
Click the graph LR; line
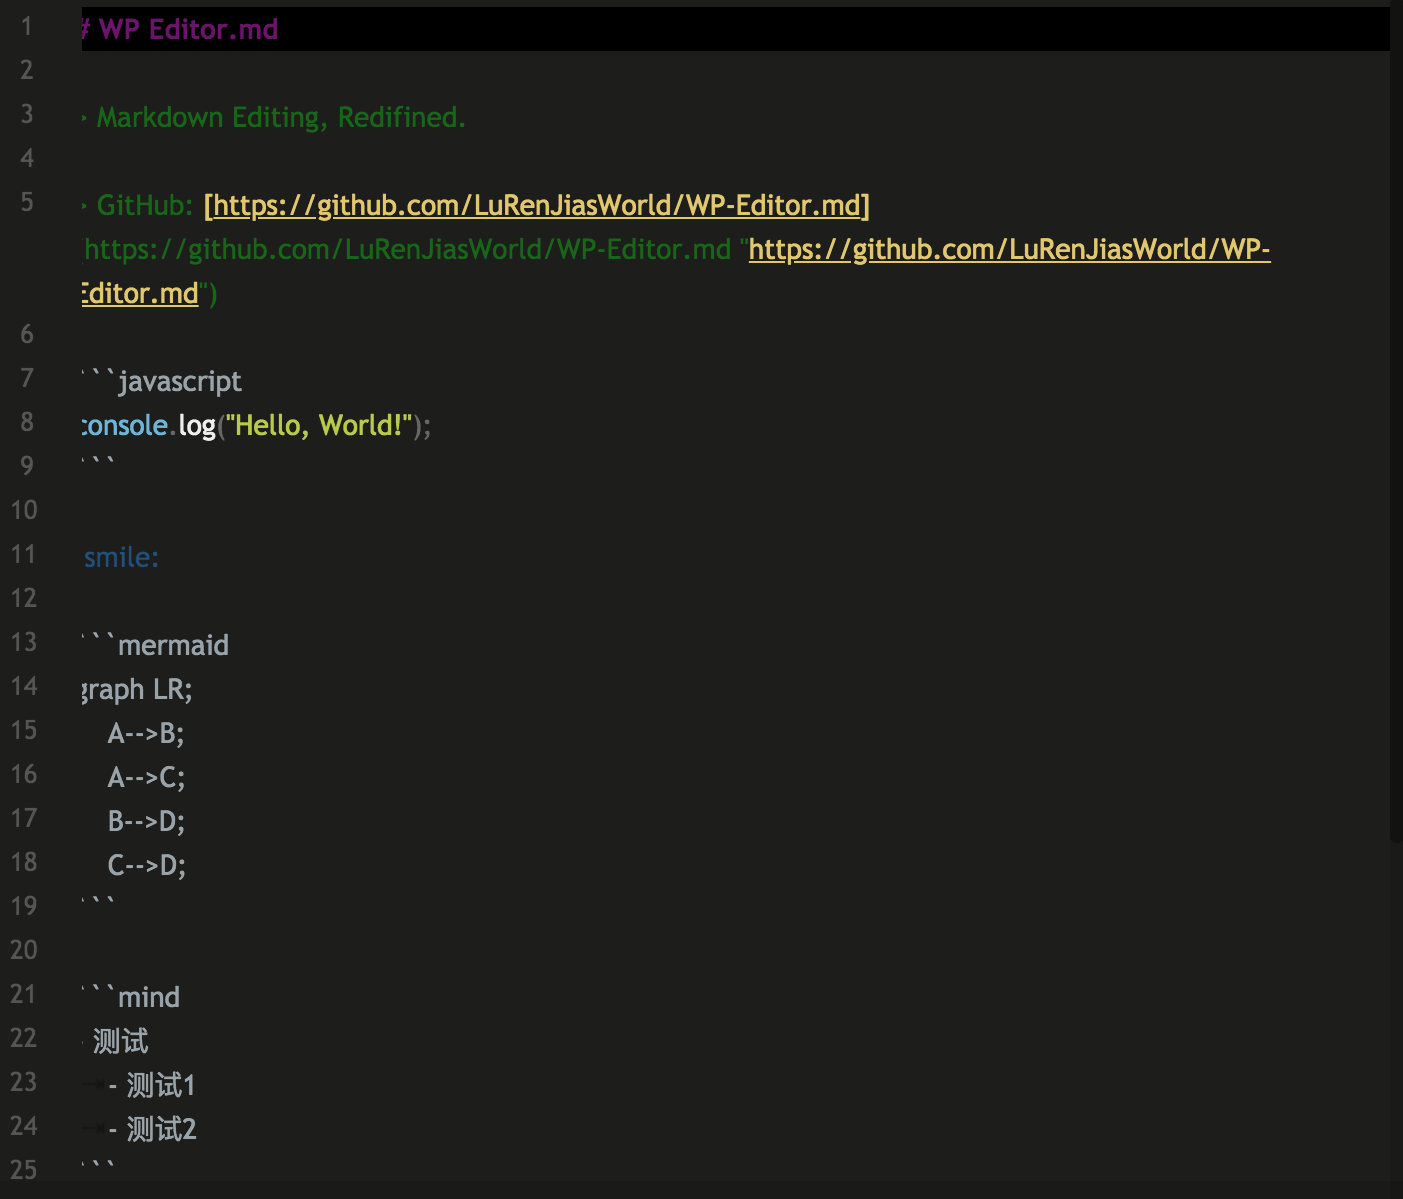[138, 689]
